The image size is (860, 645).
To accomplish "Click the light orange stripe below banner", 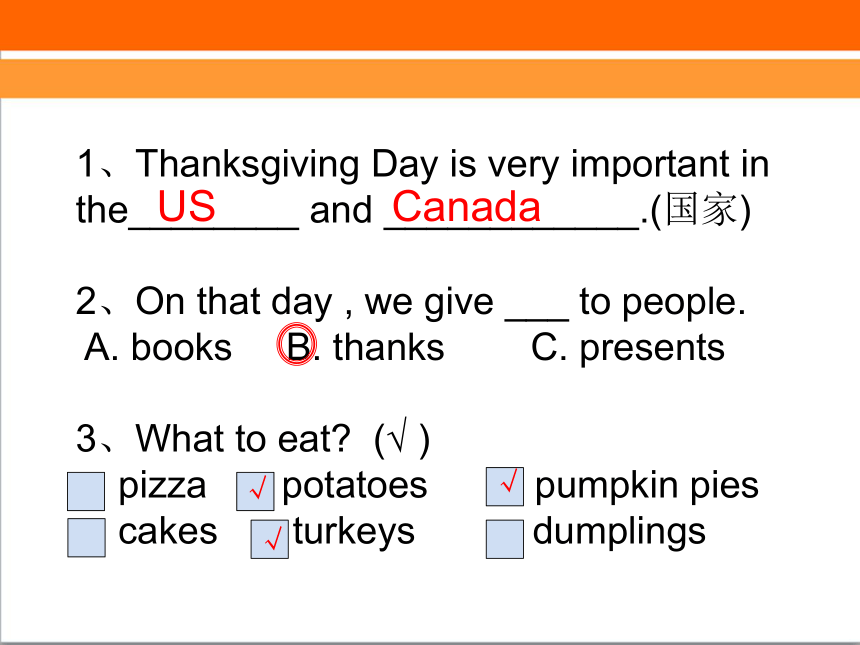I will [430, 78].
